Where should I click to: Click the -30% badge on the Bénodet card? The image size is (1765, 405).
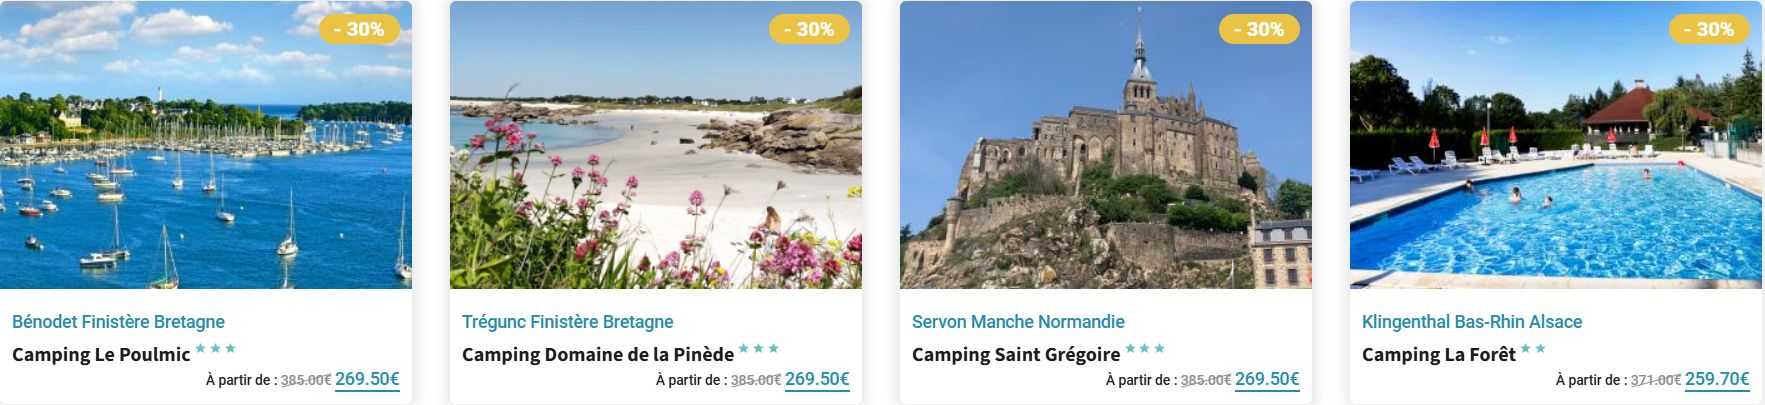pyautogui.click(x=359, y=29)
